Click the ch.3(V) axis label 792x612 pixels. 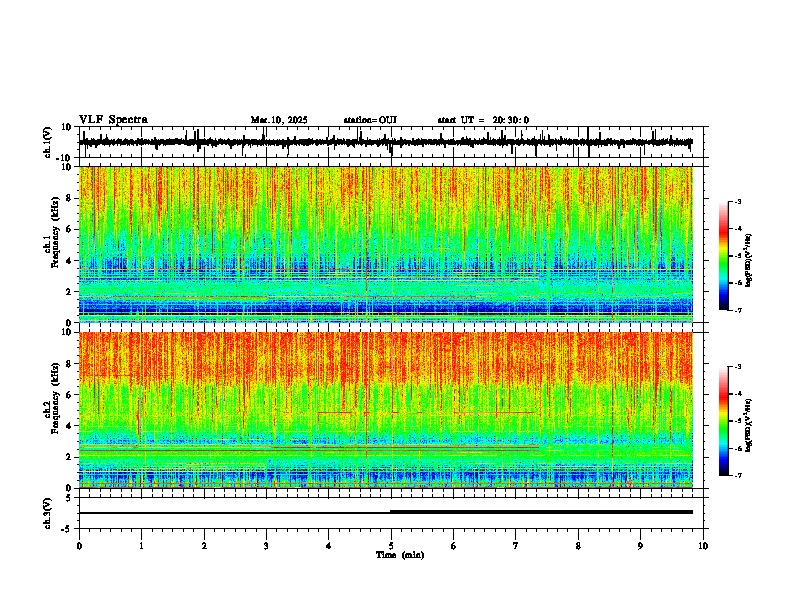48,513
